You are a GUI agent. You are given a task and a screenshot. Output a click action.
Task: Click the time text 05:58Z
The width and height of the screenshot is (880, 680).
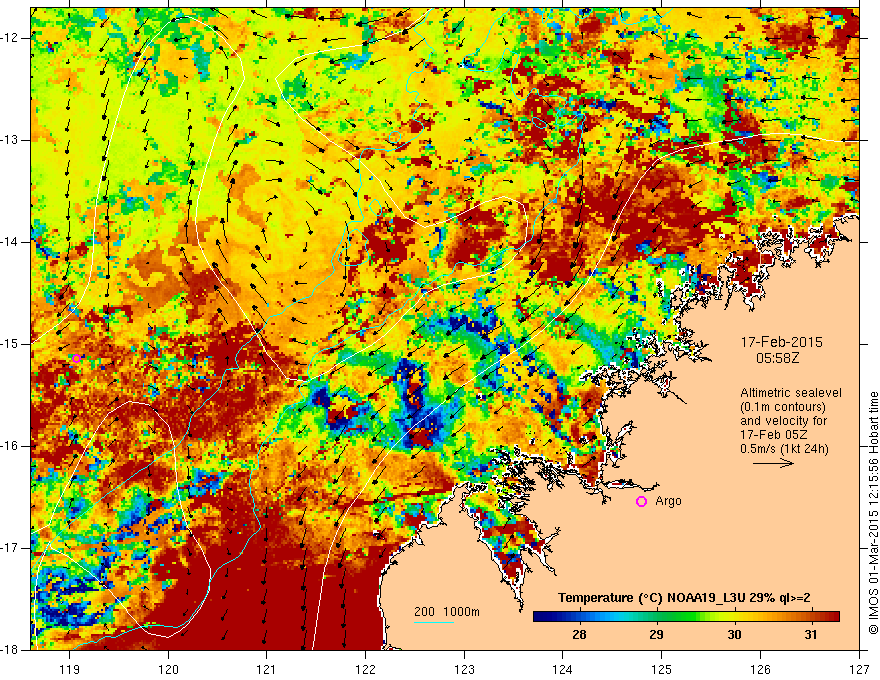coord(777,357)
